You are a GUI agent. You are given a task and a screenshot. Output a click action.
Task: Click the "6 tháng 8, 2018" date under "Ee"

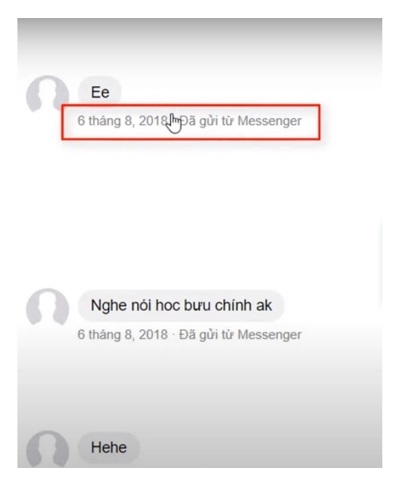tap(122, 121)
